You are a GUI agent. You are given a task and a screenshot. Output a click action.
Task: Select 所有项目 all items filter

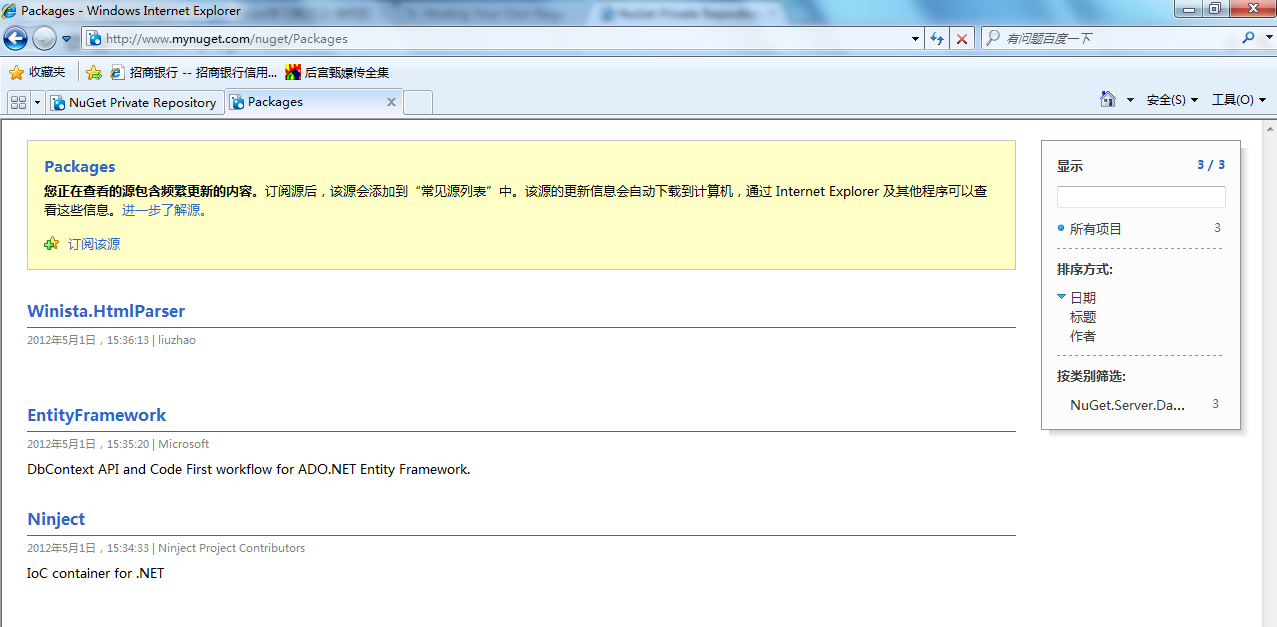pos(1096,229)
